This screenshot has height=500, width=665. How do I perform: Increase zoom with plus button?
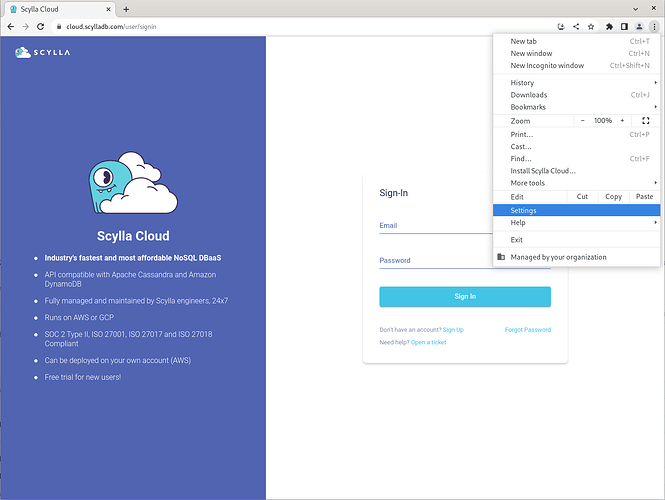coord(622,121)
